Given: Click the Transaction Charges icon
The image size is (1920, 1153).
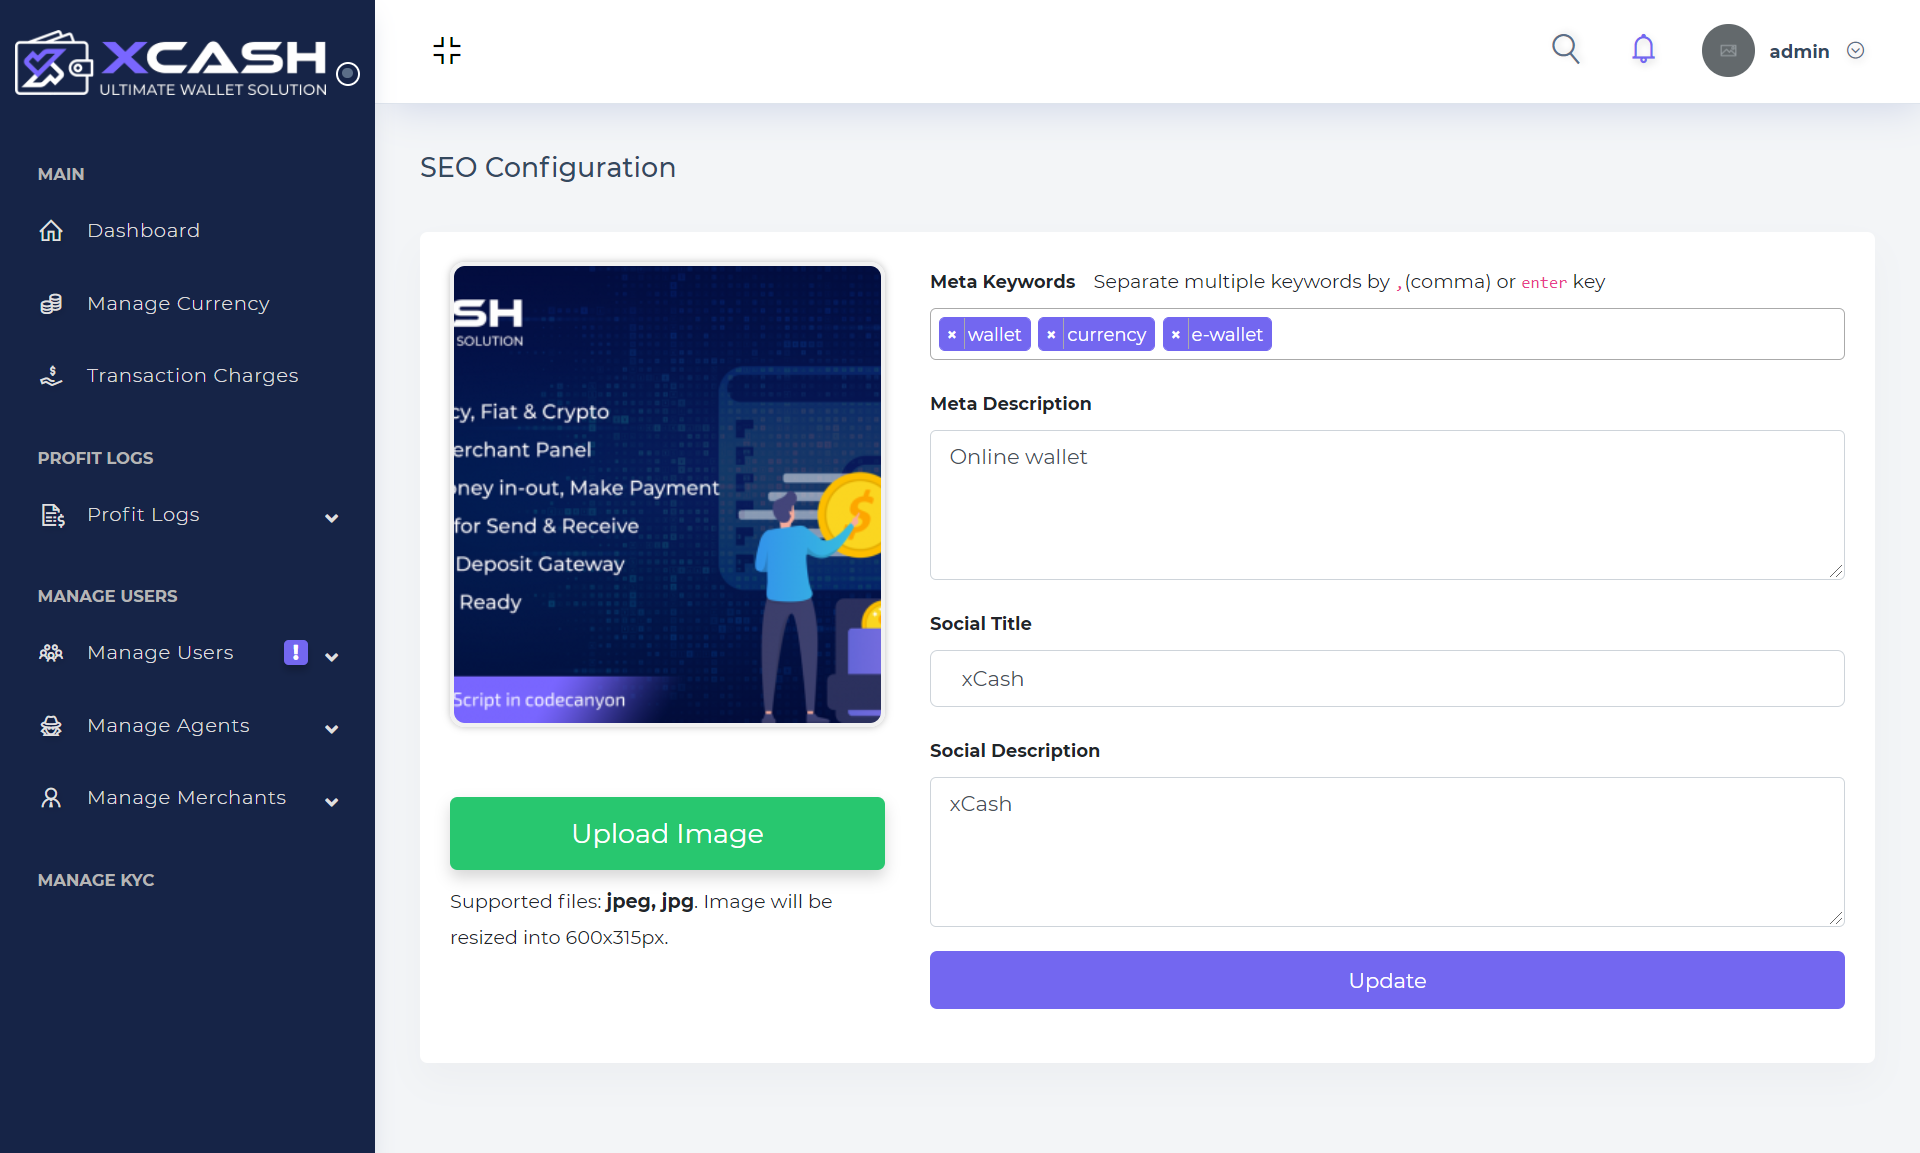Looking at the screenshot, I should click(x=51, y=373).
